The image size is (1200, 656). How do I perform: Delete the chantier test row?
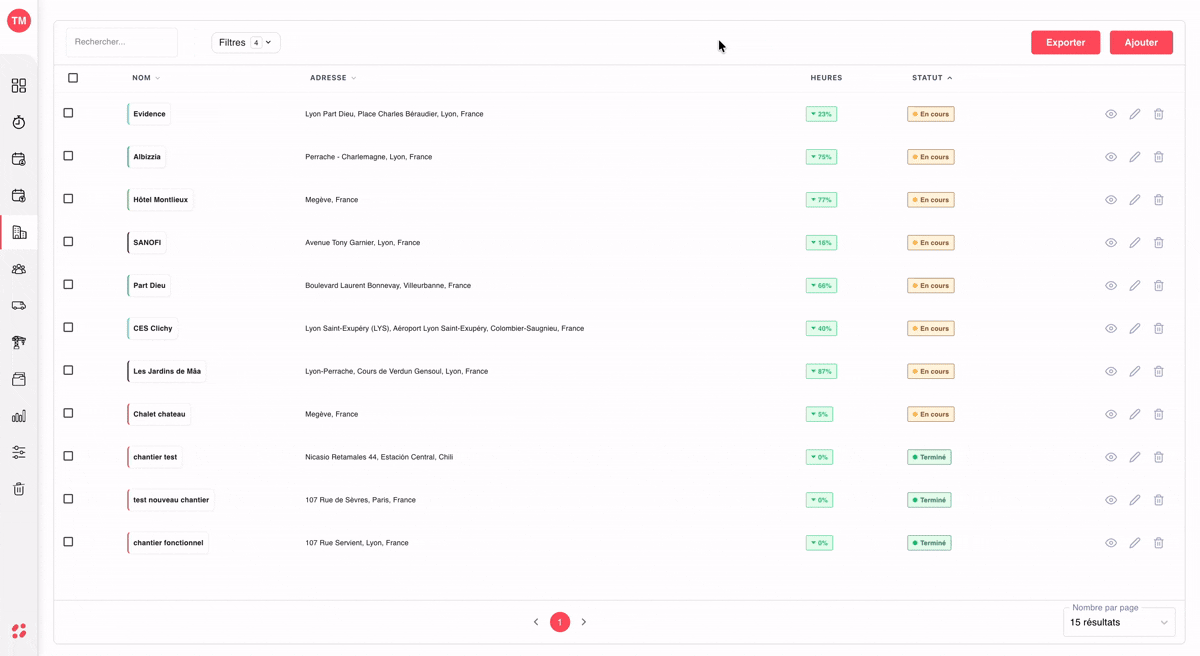(1159, 457)
